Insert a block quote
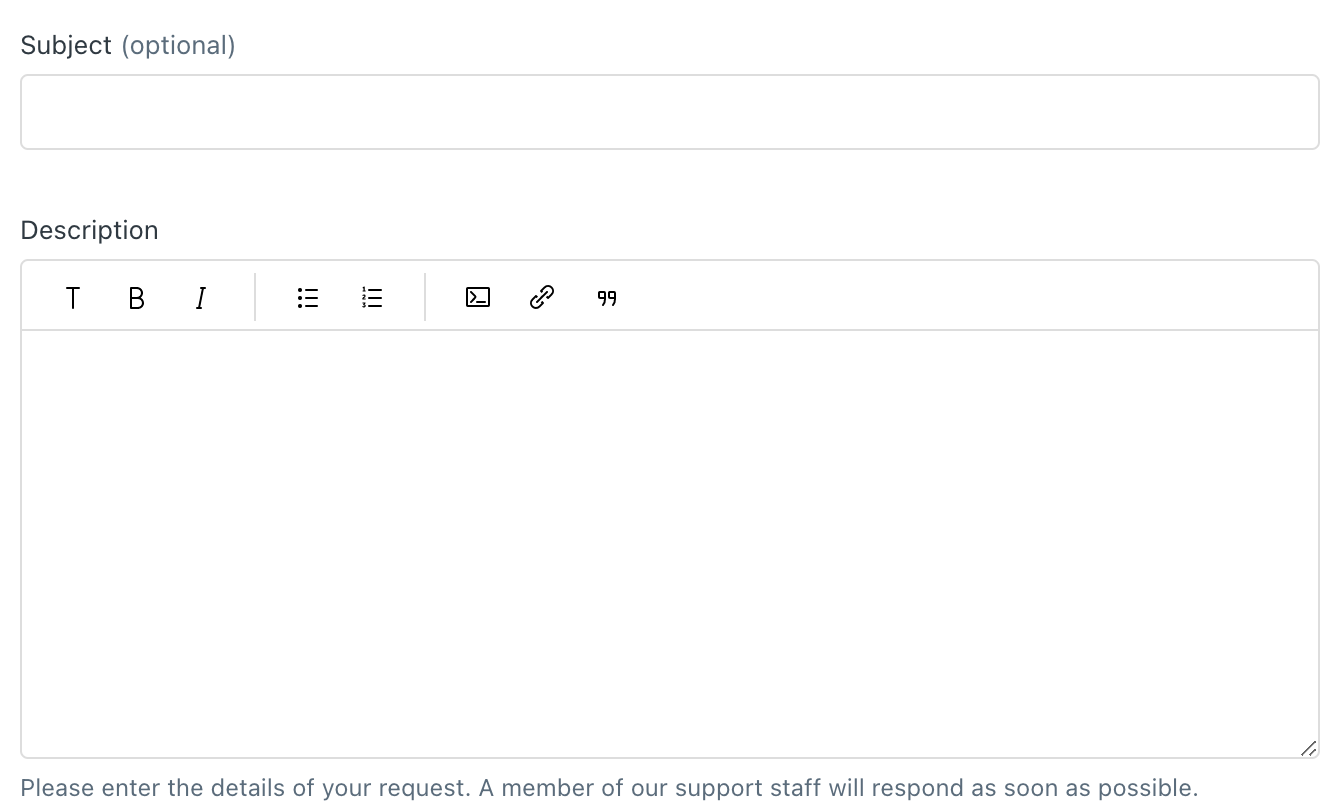The image size is (1344, 812). (x=607, y=298)
